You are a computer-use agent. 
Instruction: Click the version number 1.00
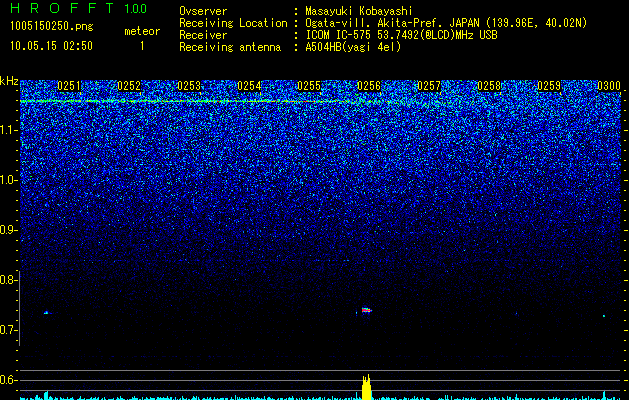[x=136, y=8]
